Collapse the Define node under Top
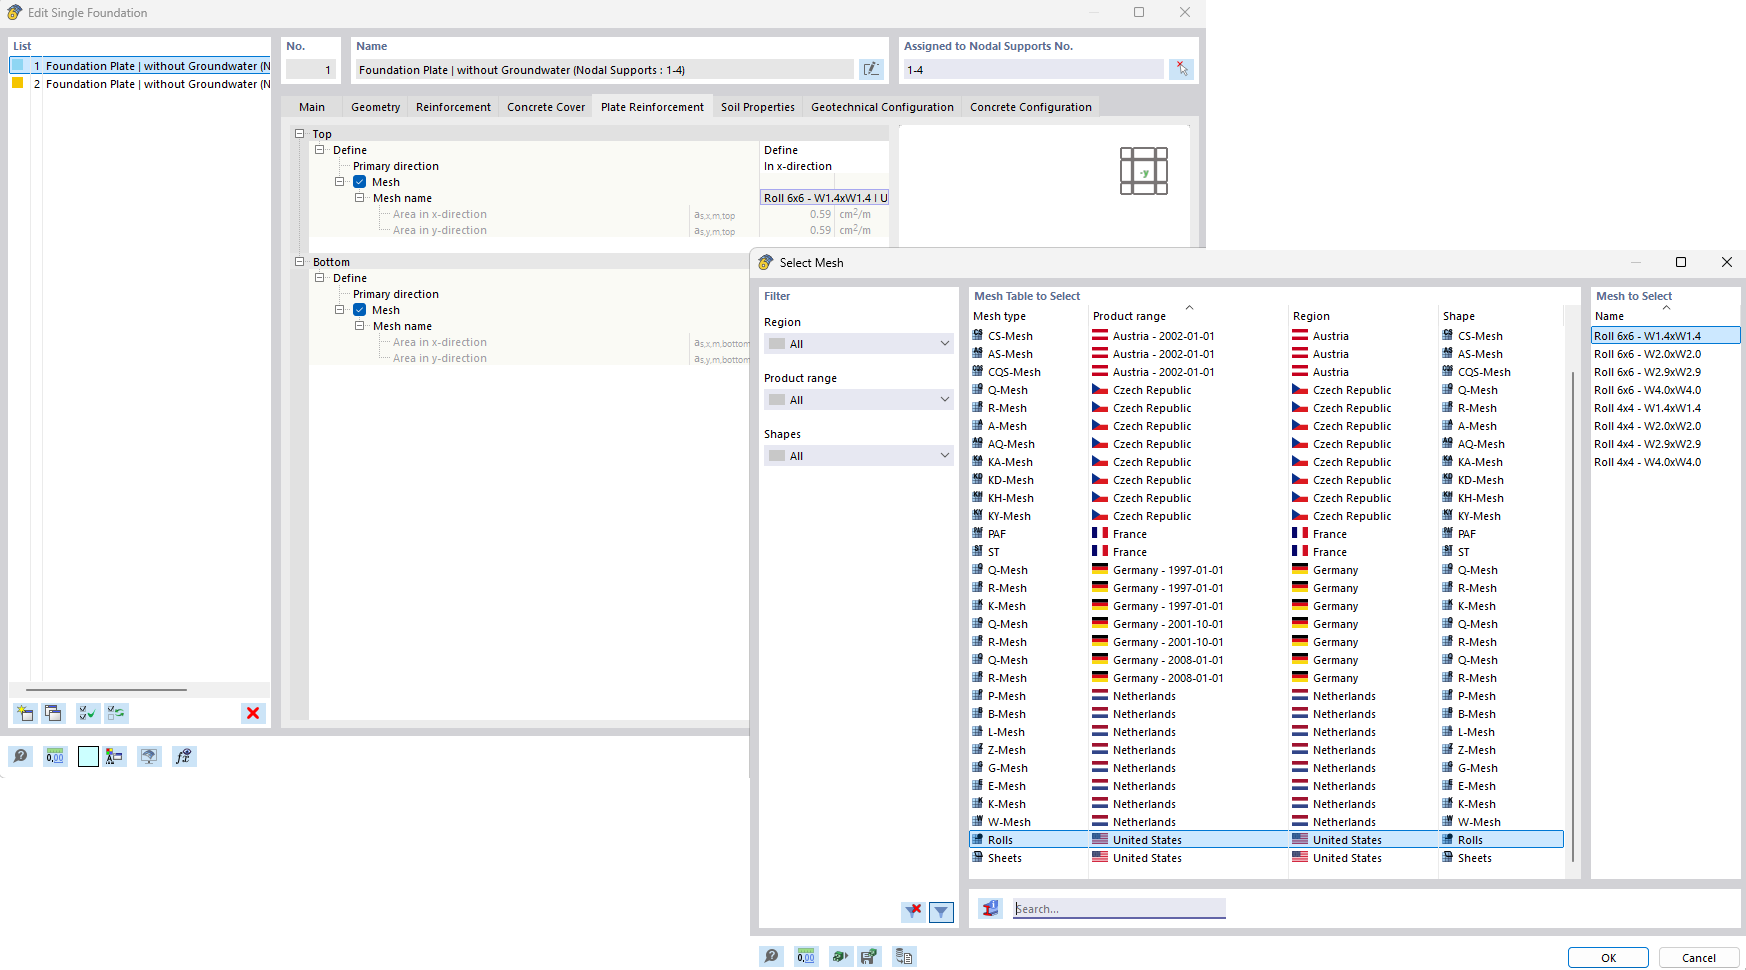 (320, 150)
